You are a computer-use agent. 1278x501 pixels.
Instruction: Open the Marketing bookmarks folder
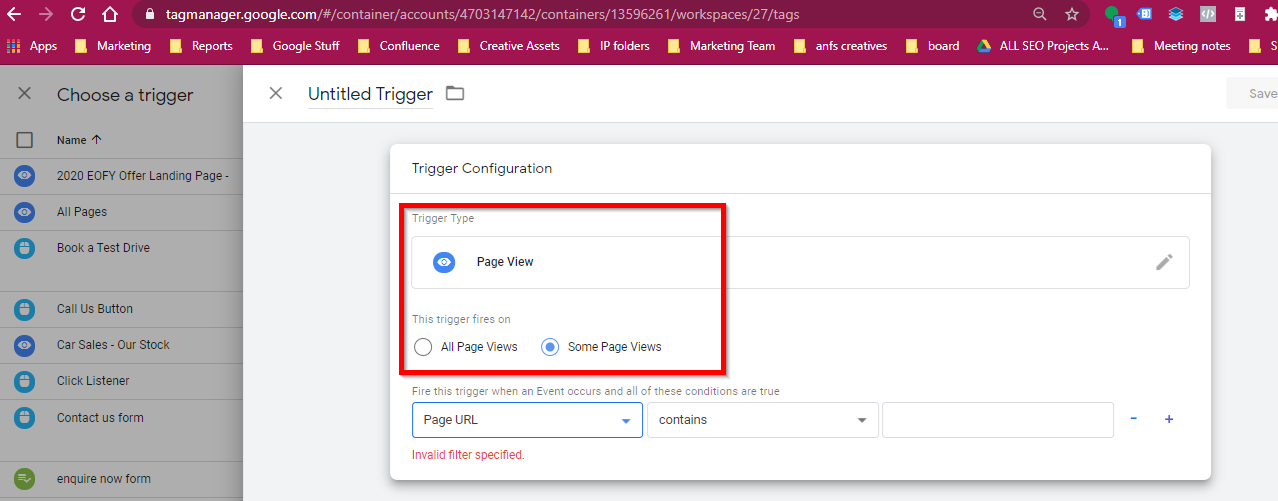pyautogui.click(x=113, y=46)
